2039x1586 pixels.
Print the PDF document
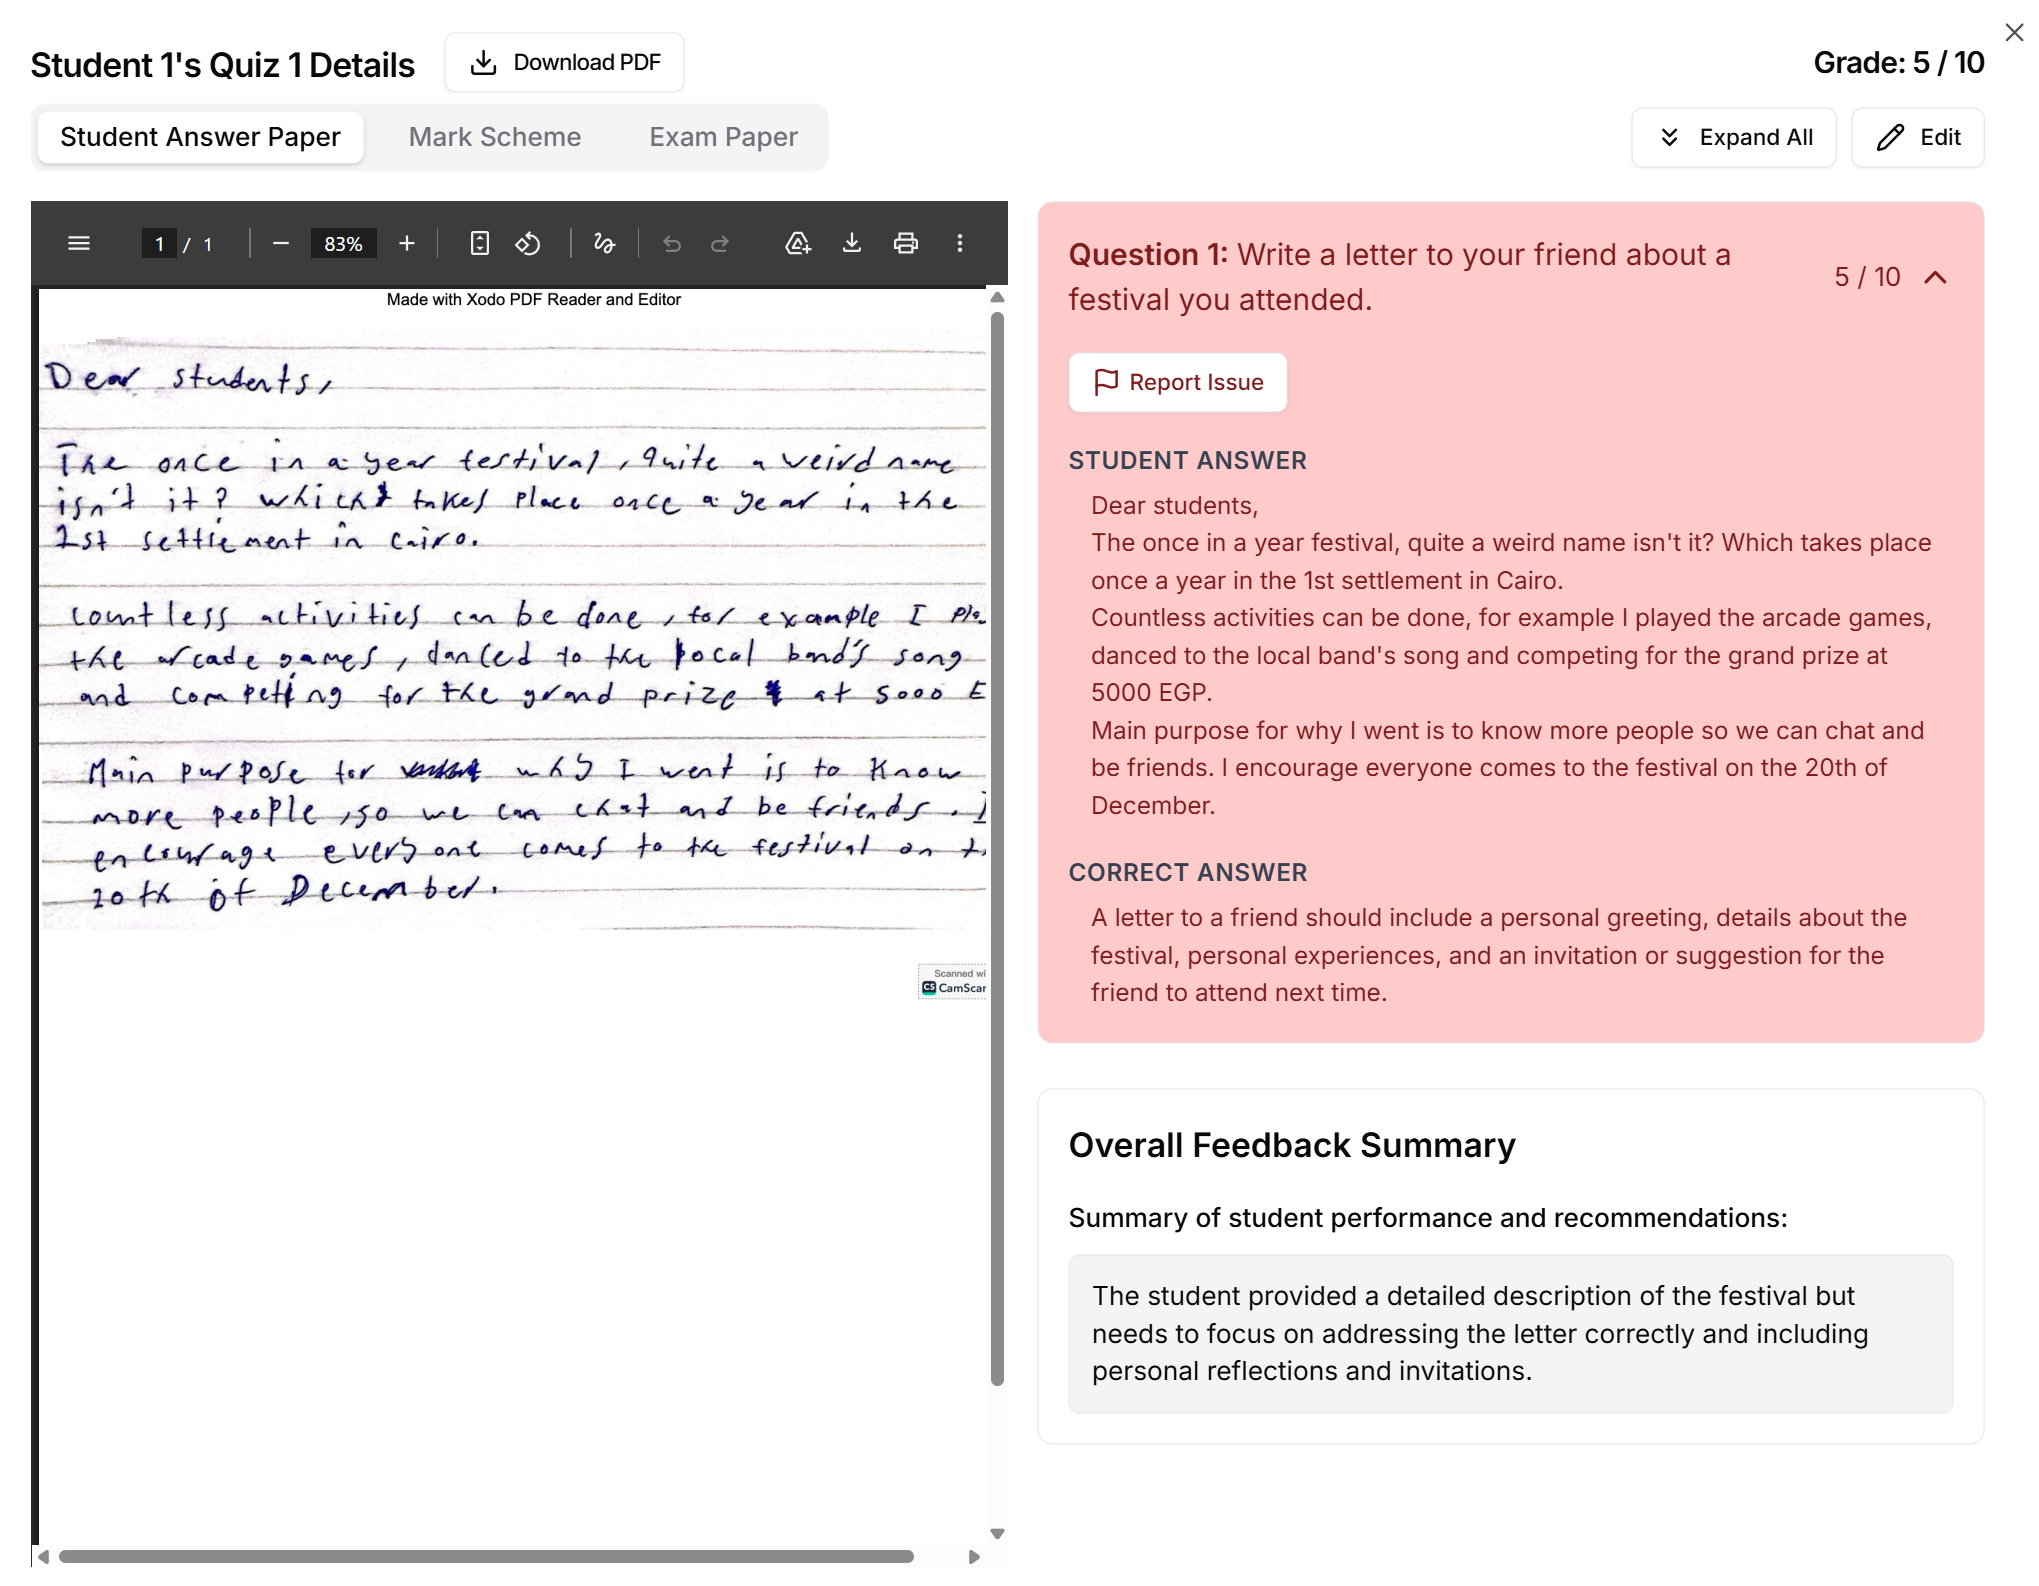(x=906, y=243)
